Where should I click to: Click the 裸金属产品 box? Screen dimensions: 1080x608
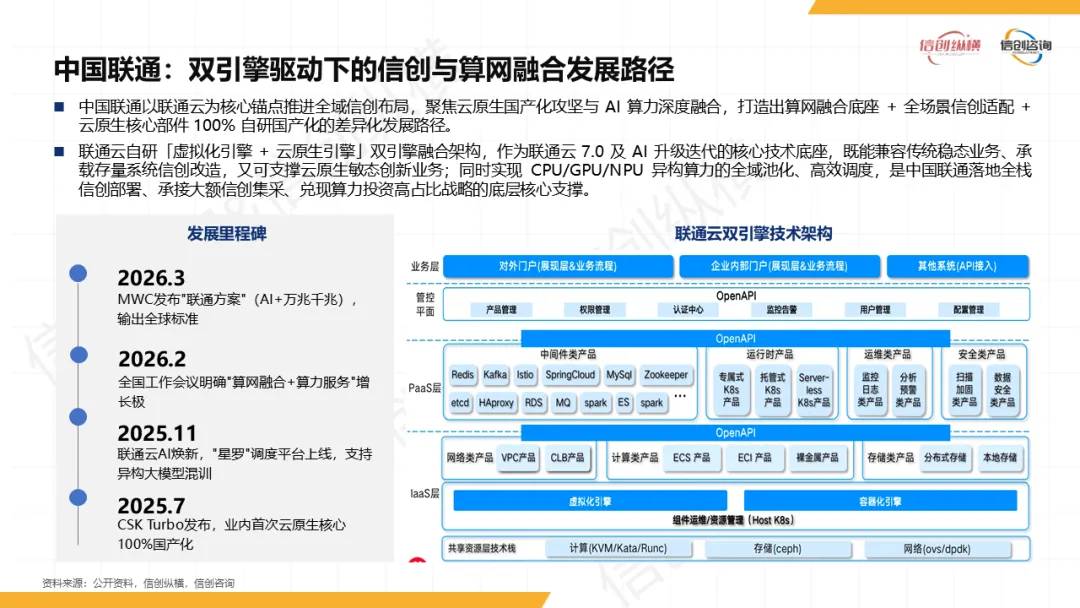pos(817,458)
